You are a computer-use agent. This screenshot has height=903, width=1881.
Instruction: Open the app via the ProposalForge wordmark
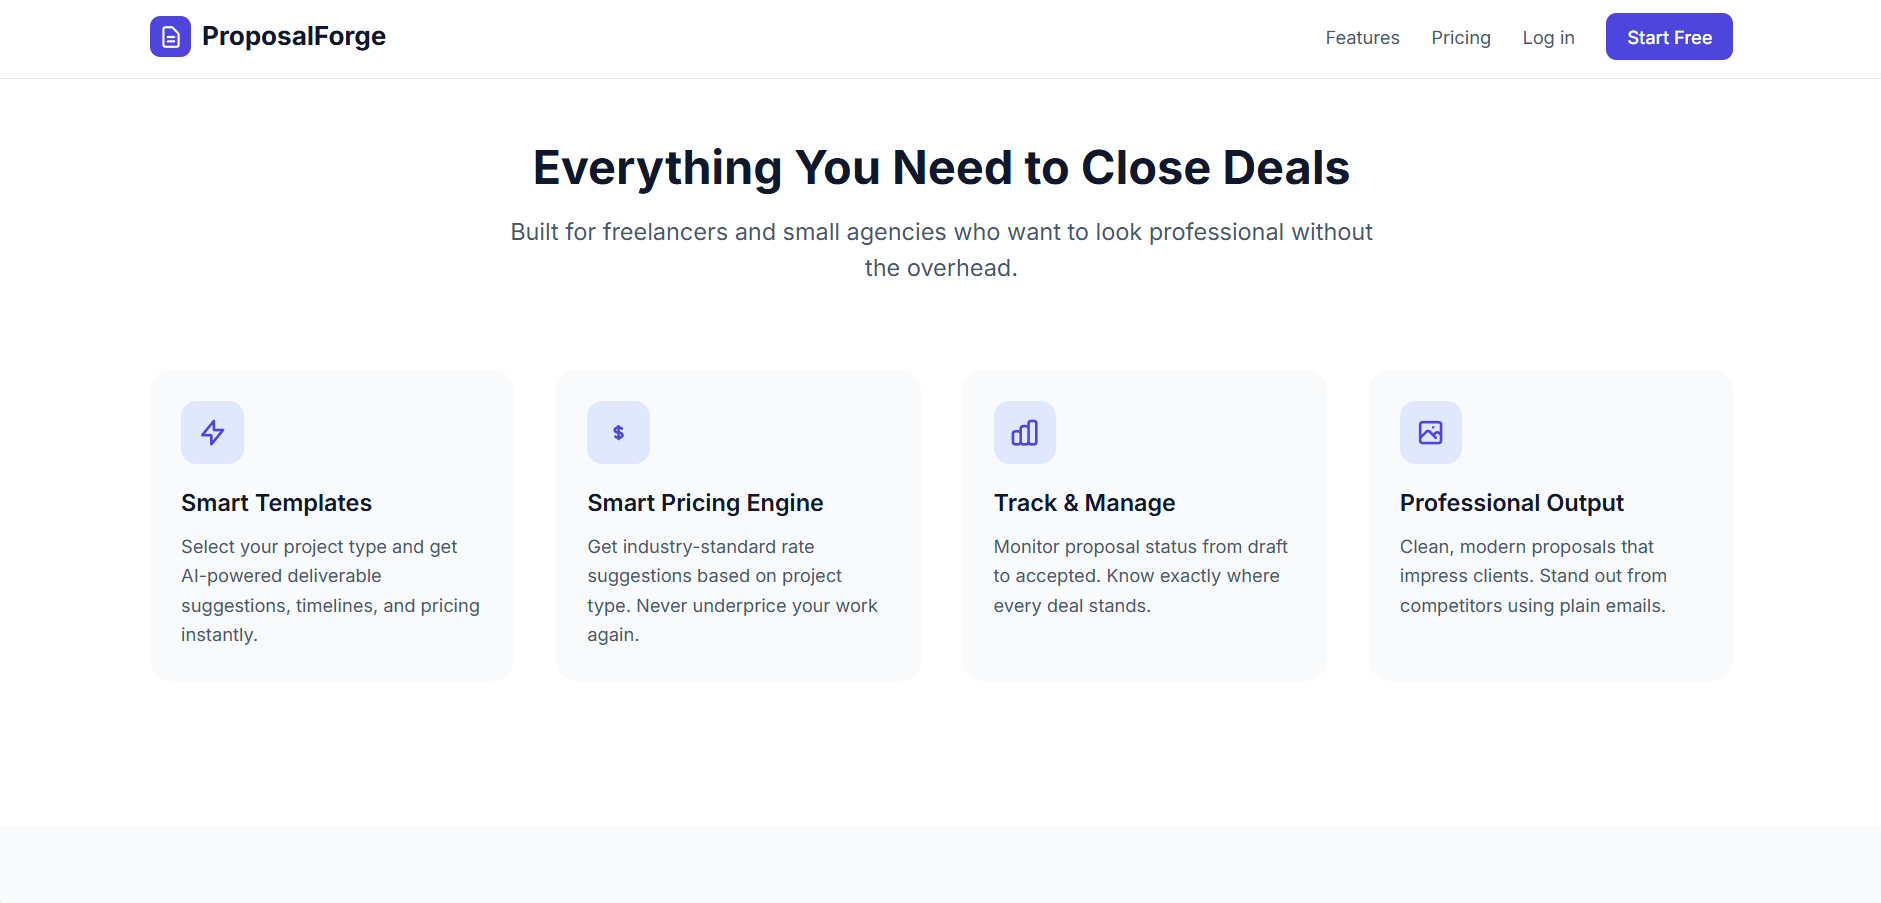293,36
